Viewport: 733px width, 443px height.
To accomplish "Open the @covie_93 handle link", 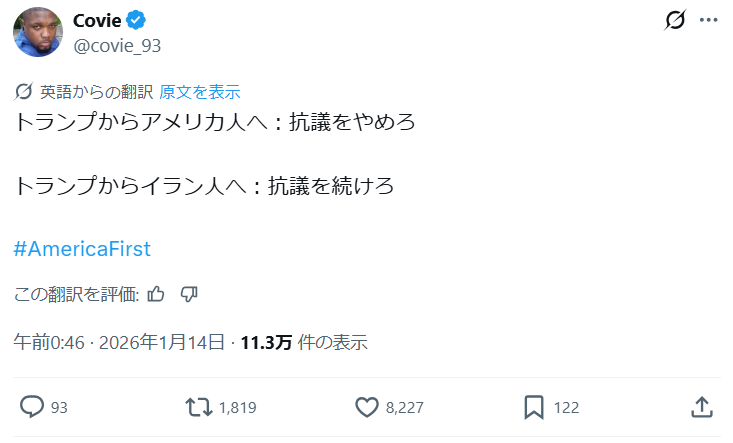I will tap(117, 45).
